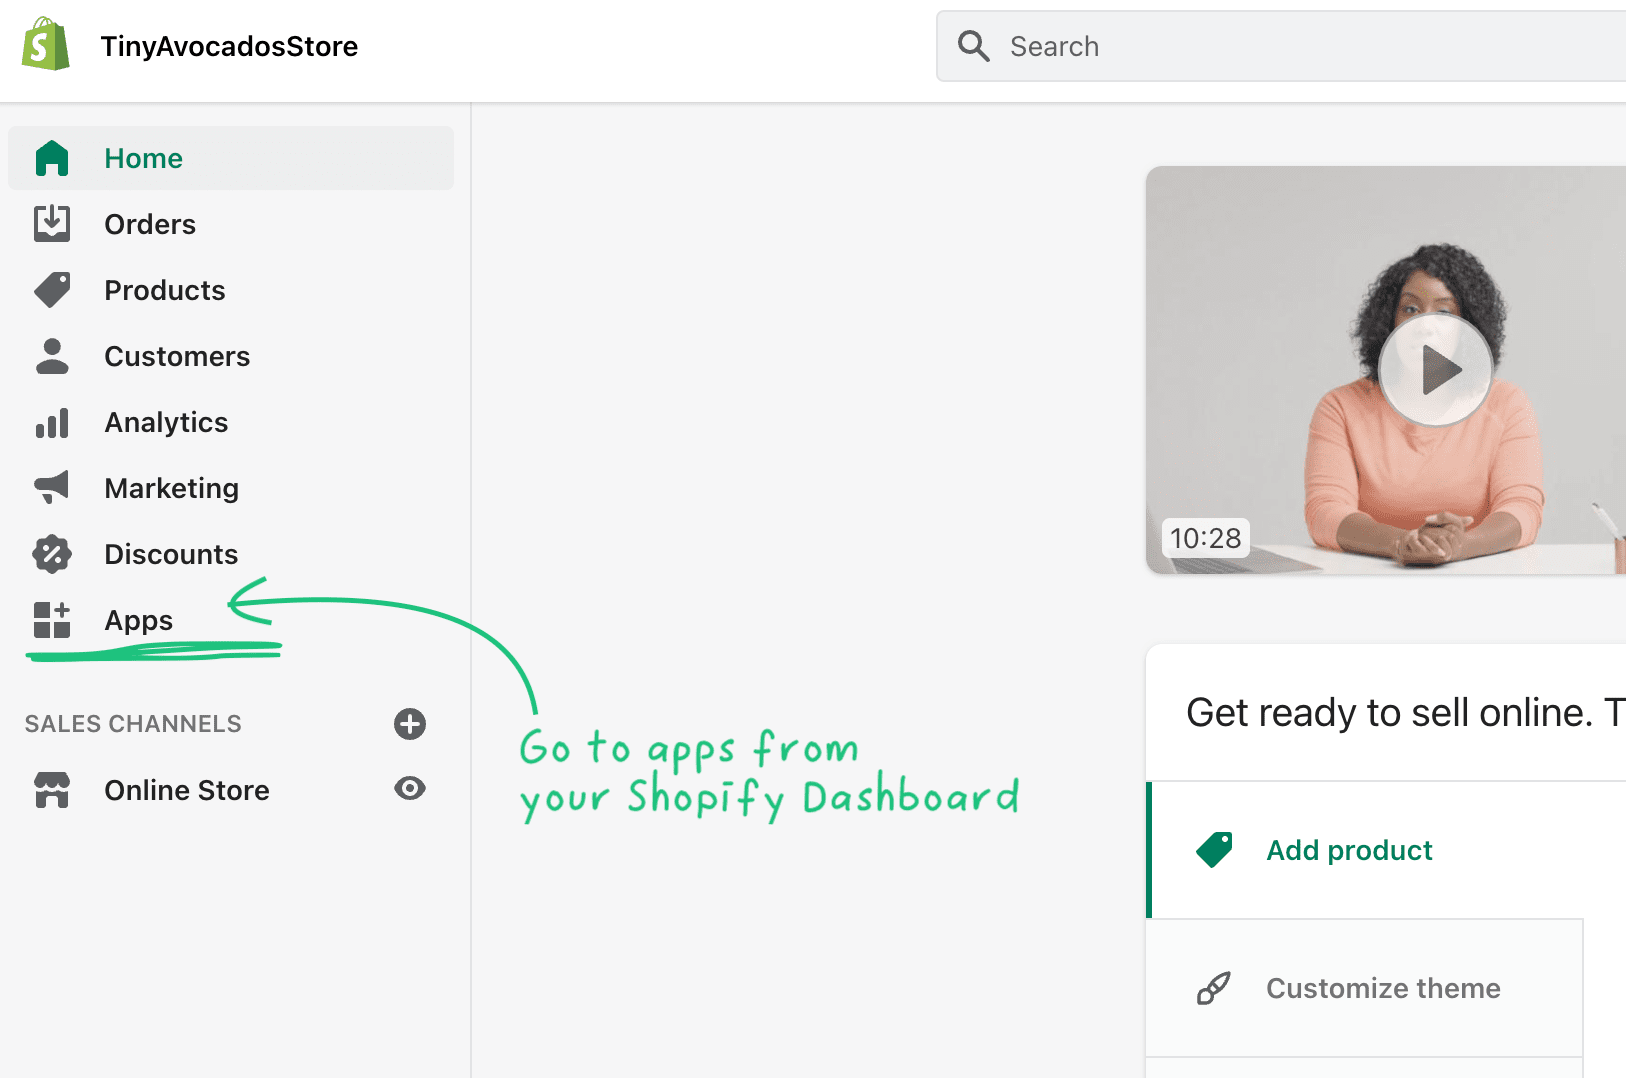Click the Discounts percent badge icon
The width and height of the screenshot is (1626, 1078).
point(52,554)
